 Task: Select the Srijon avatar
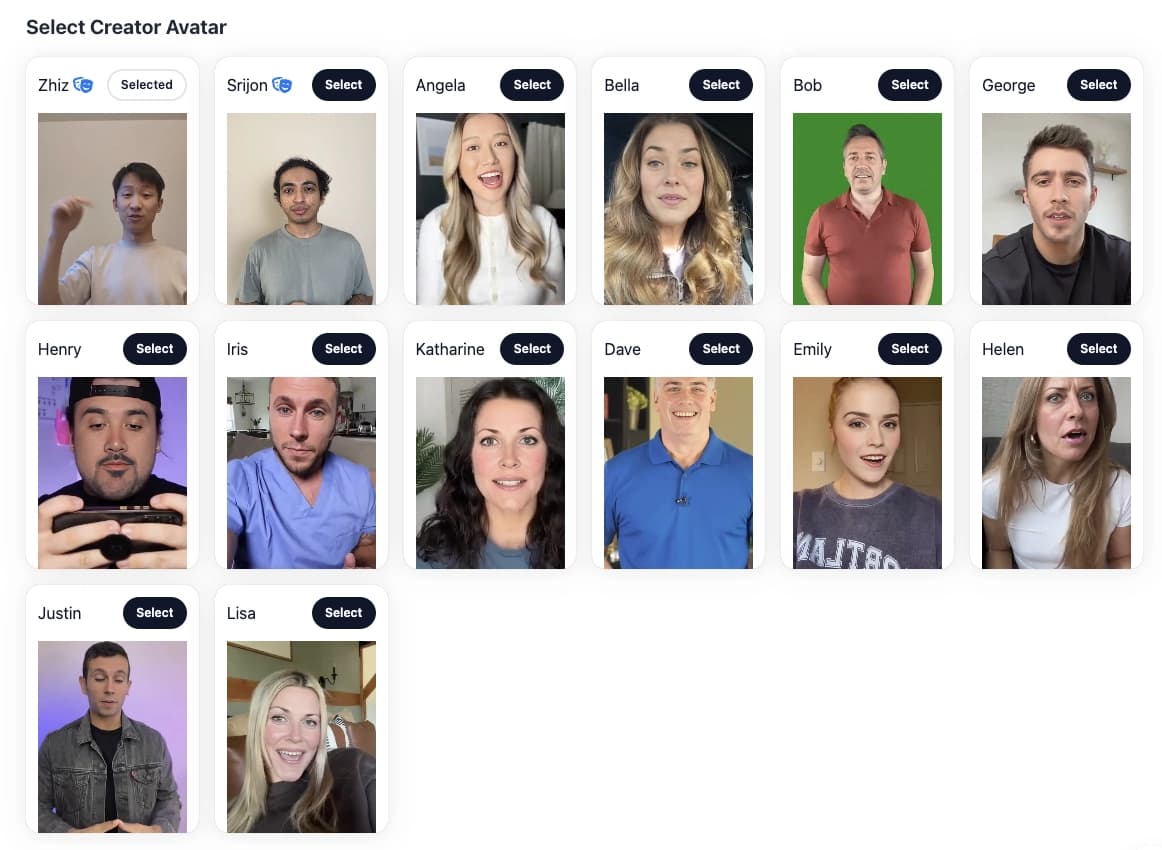pos(343,84)
